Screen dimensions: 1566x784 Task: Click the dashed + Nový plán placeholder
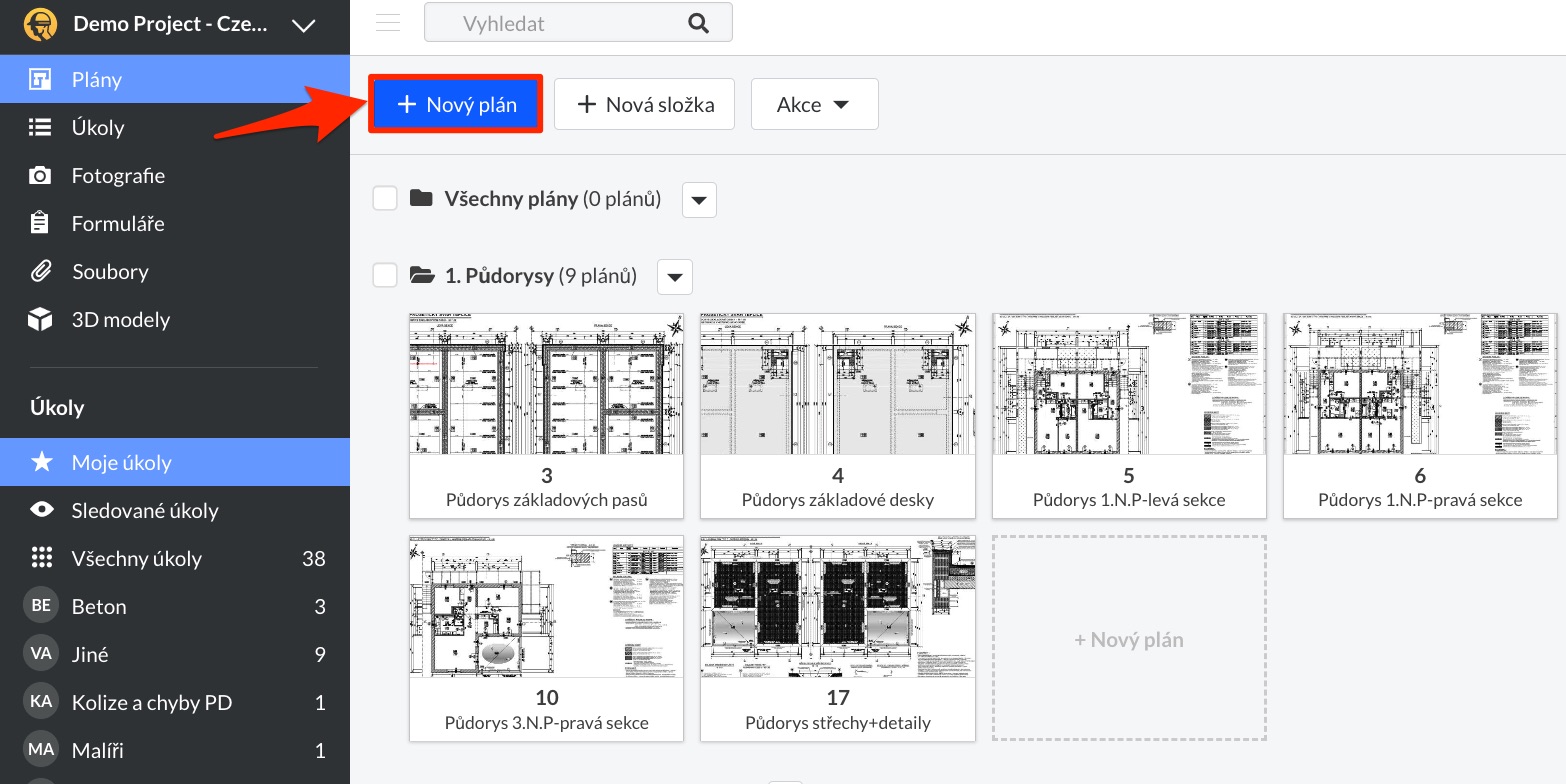coord(1129,638)
